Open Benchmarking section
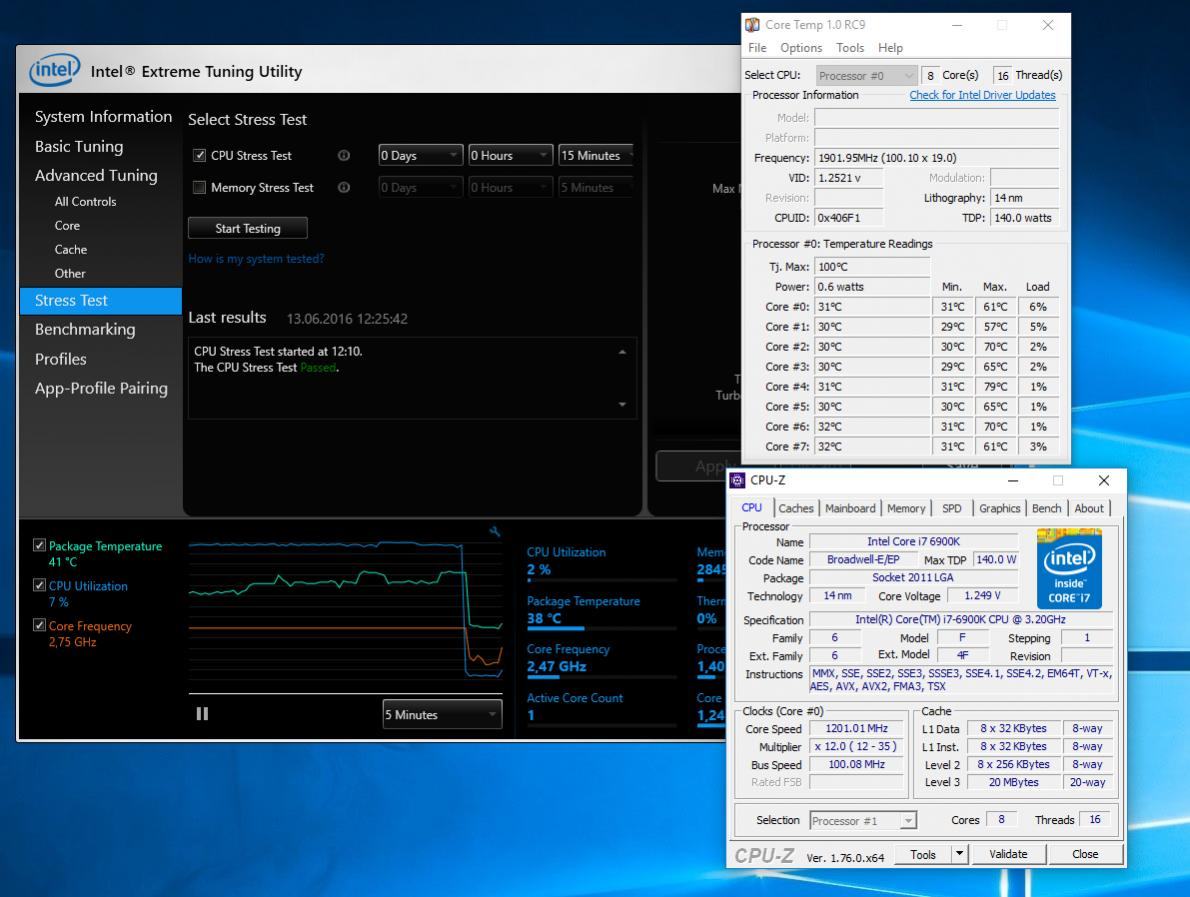 85,329
